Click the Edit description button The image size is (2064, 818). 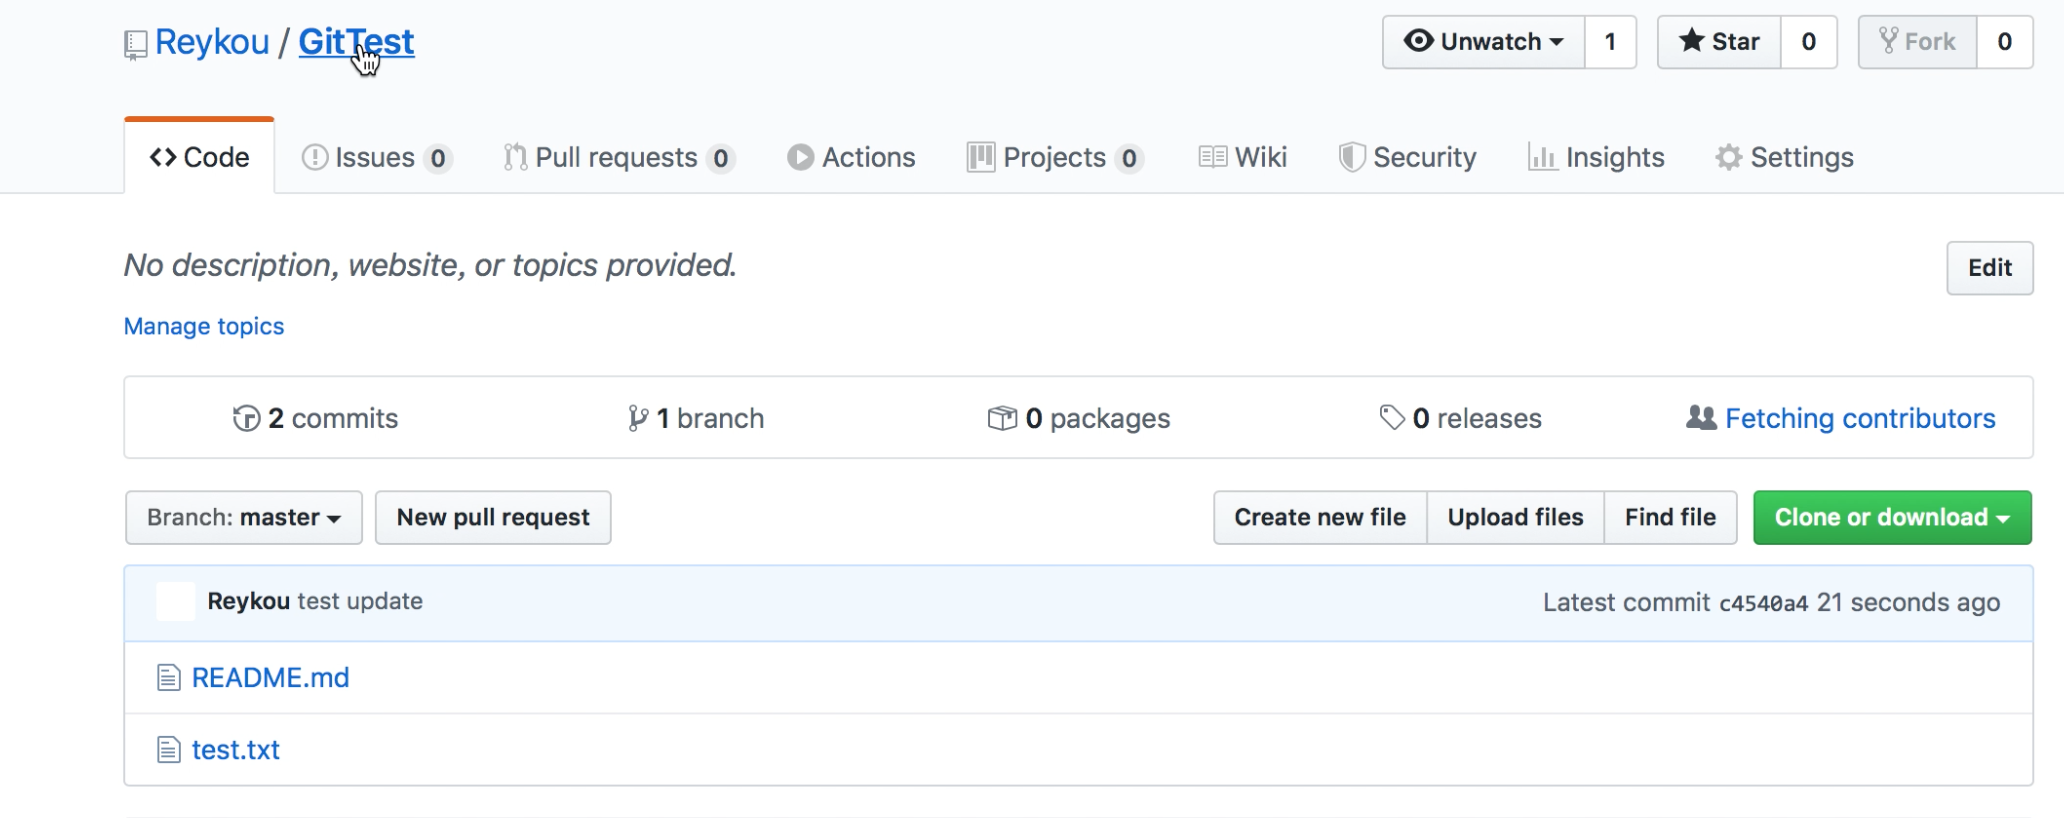pyautogui.click(x=1989, y=268)
